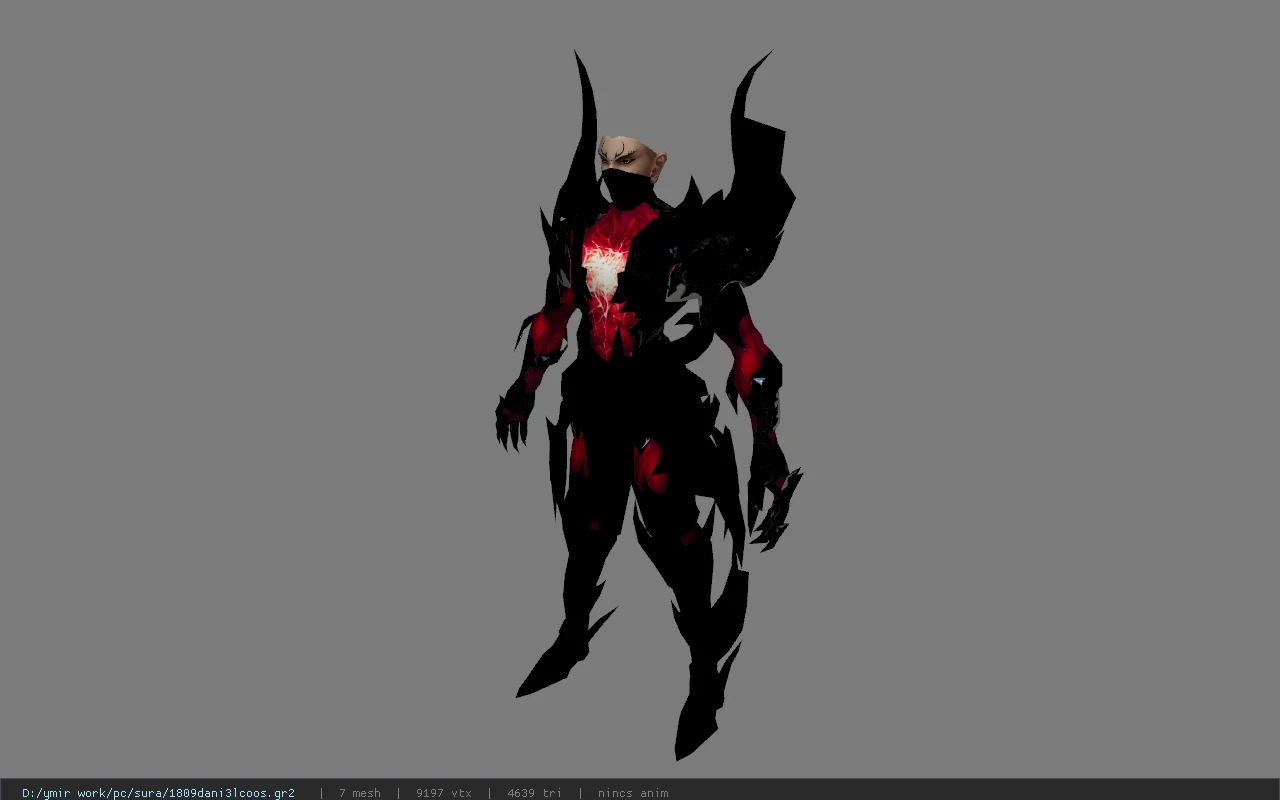The image size is (1280, 800).
Task: Click the '4639 tri' triangle count
Action: pos(534,793)
